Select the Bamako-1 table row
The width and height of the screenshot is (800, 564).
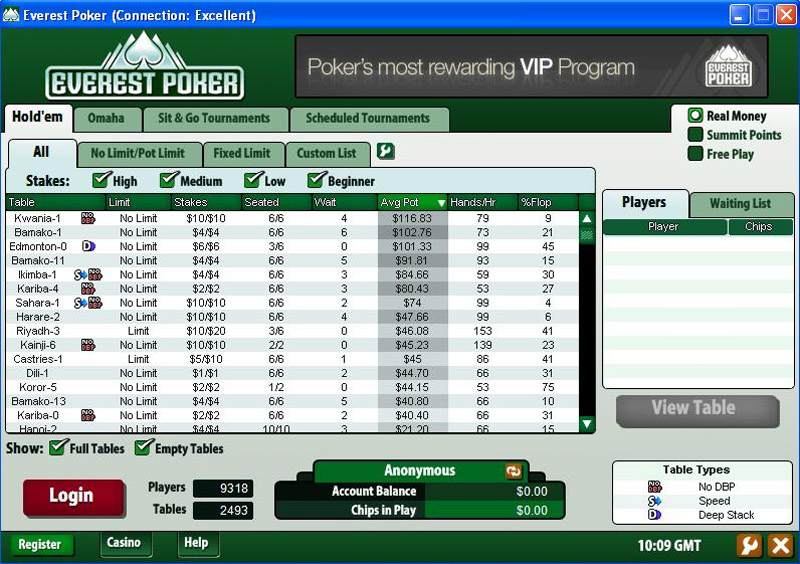(292, 233)
